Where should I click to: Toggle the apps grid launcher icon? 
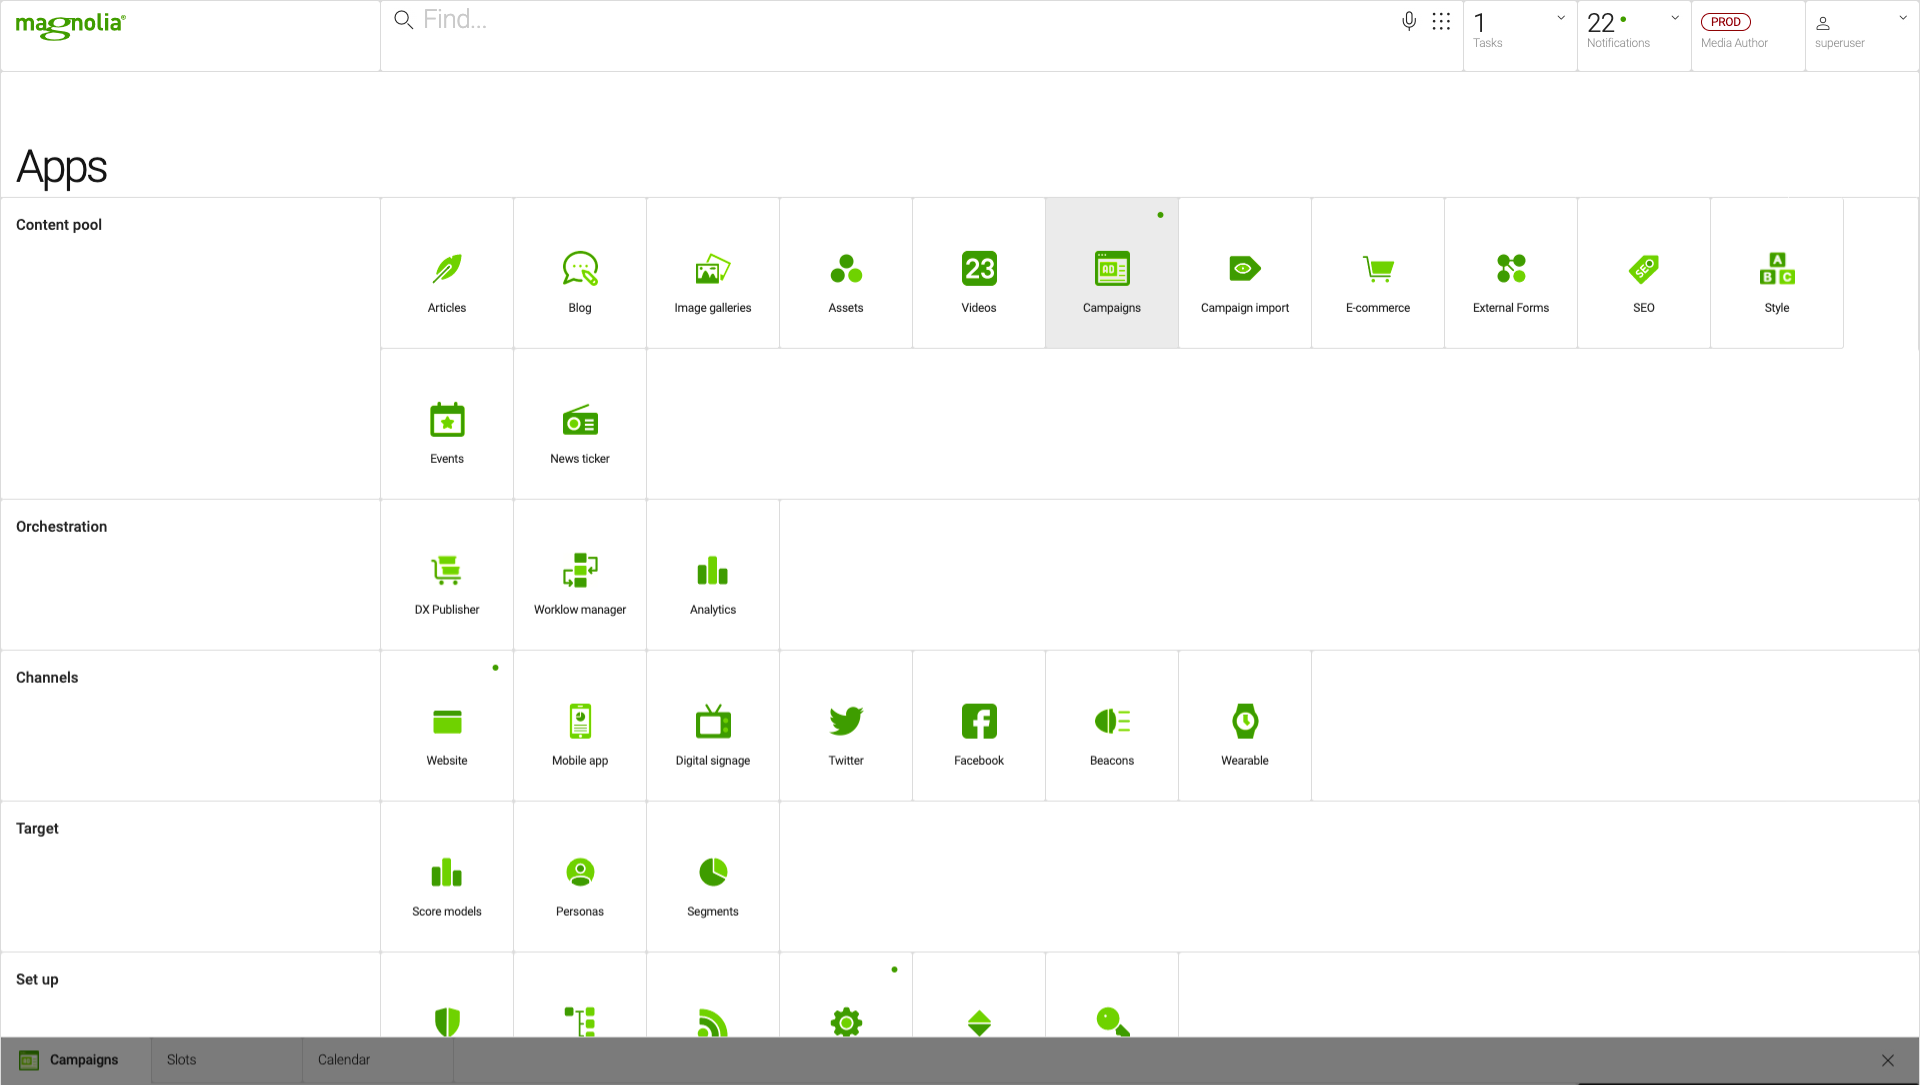tap(1441, 21)
